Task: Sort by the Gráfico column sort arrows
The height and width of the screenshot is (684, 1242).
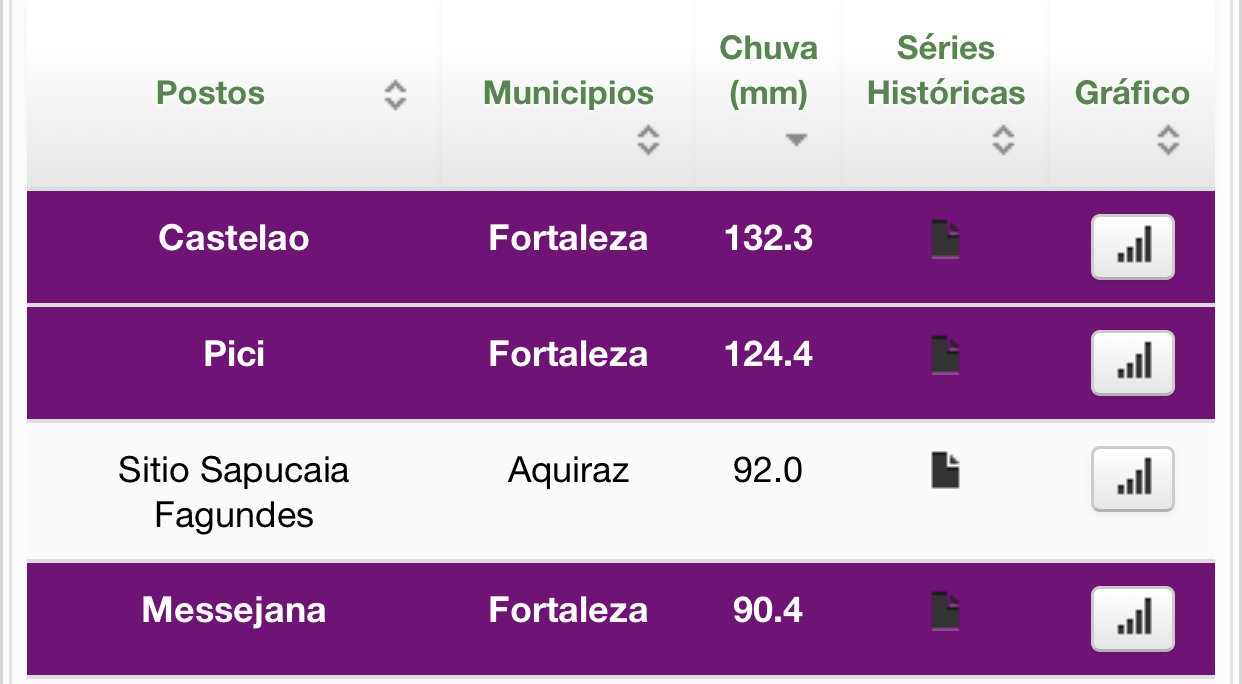Action: [1168, 140]
